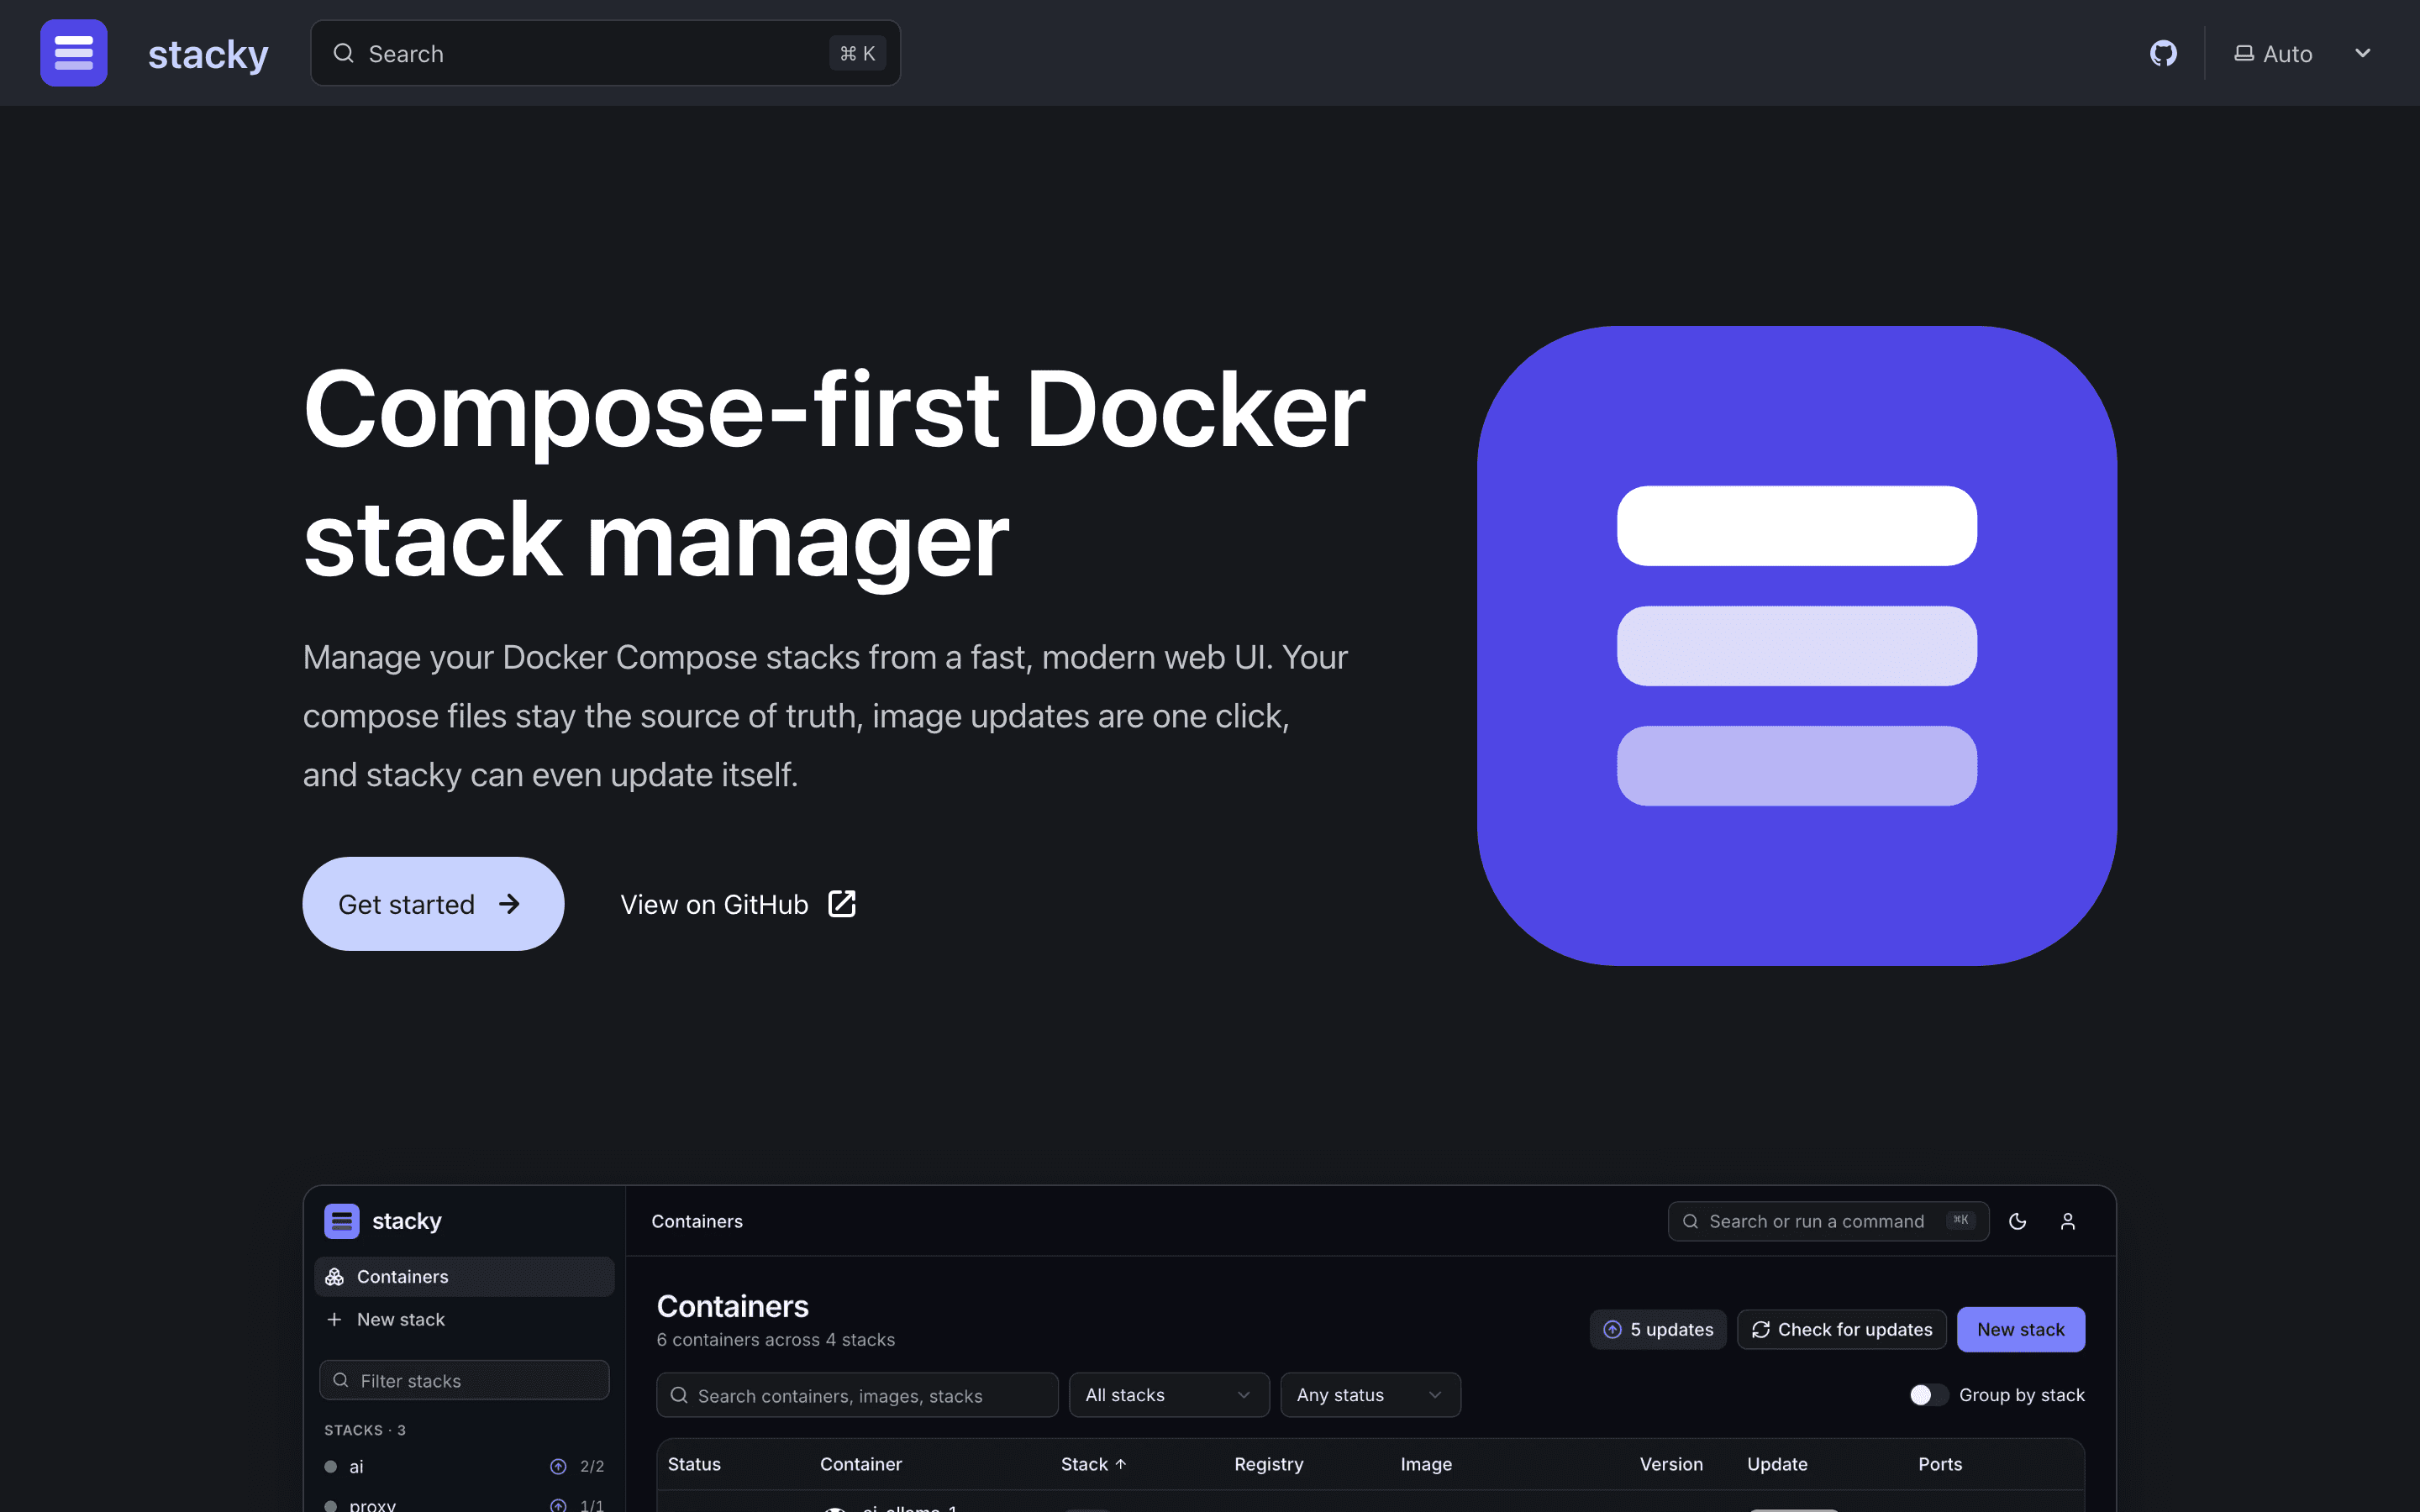This screenshot has width=2420, height=1512.
Task: Click the moon theme icon in dashboard preview
Action: (x=2017, y=1221)
